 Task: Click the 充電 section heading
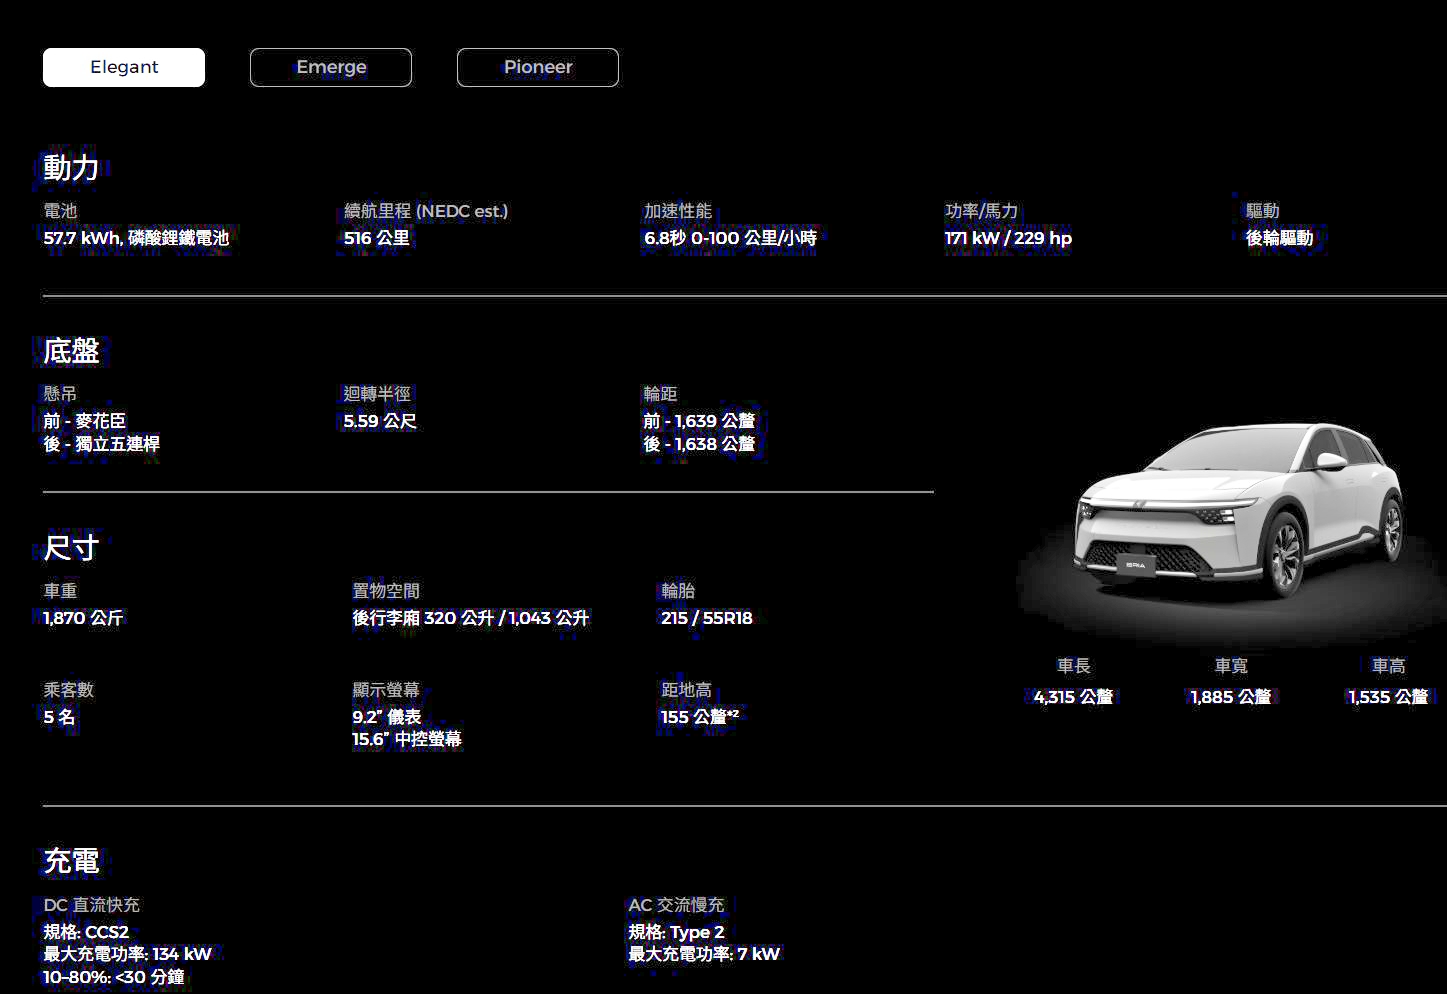(71, 861)
